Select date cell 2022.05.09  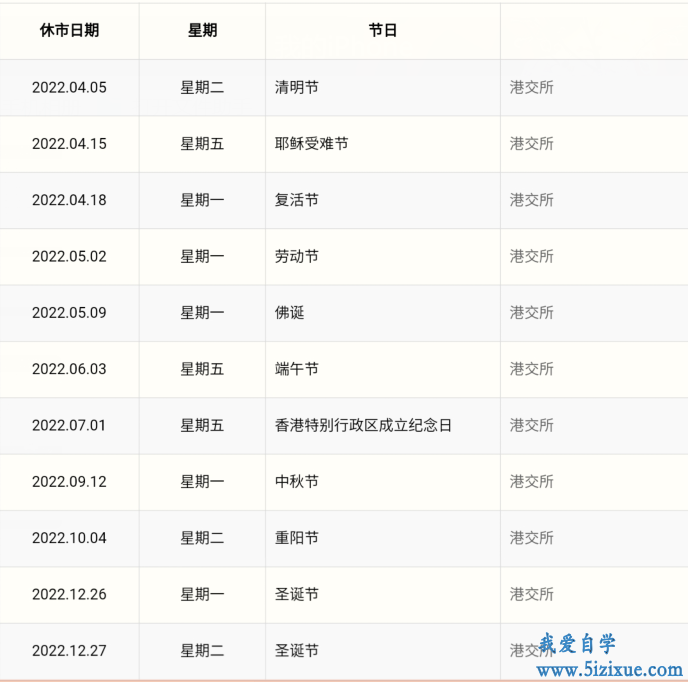pos(69,312)
